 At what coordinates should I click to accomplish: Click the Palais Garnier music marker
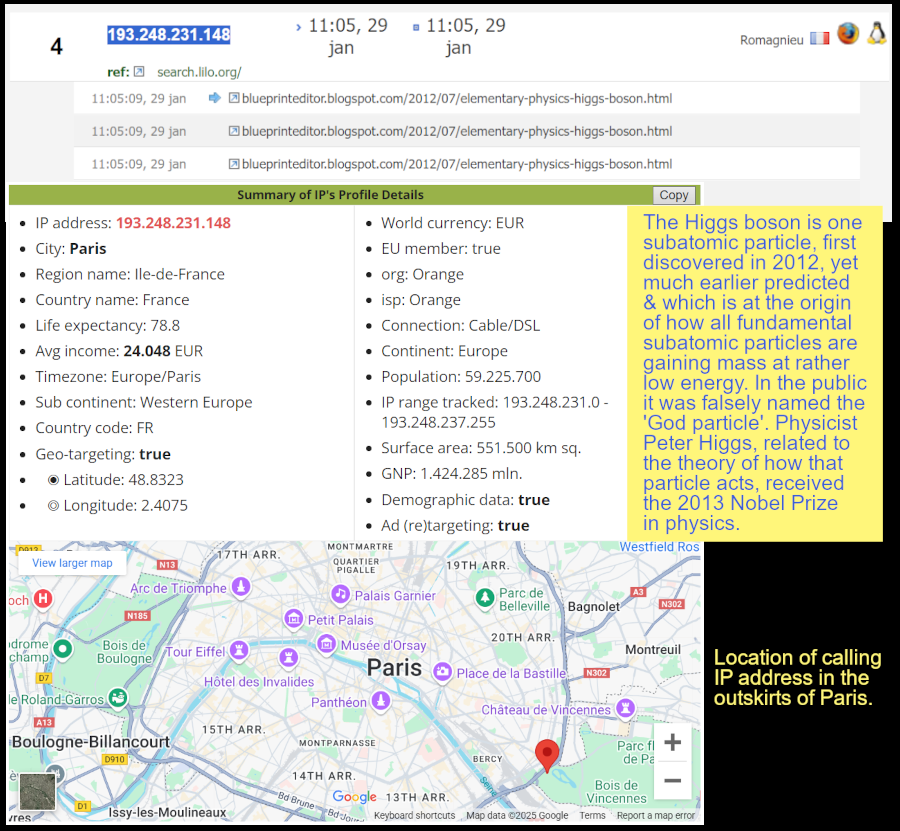340,594
